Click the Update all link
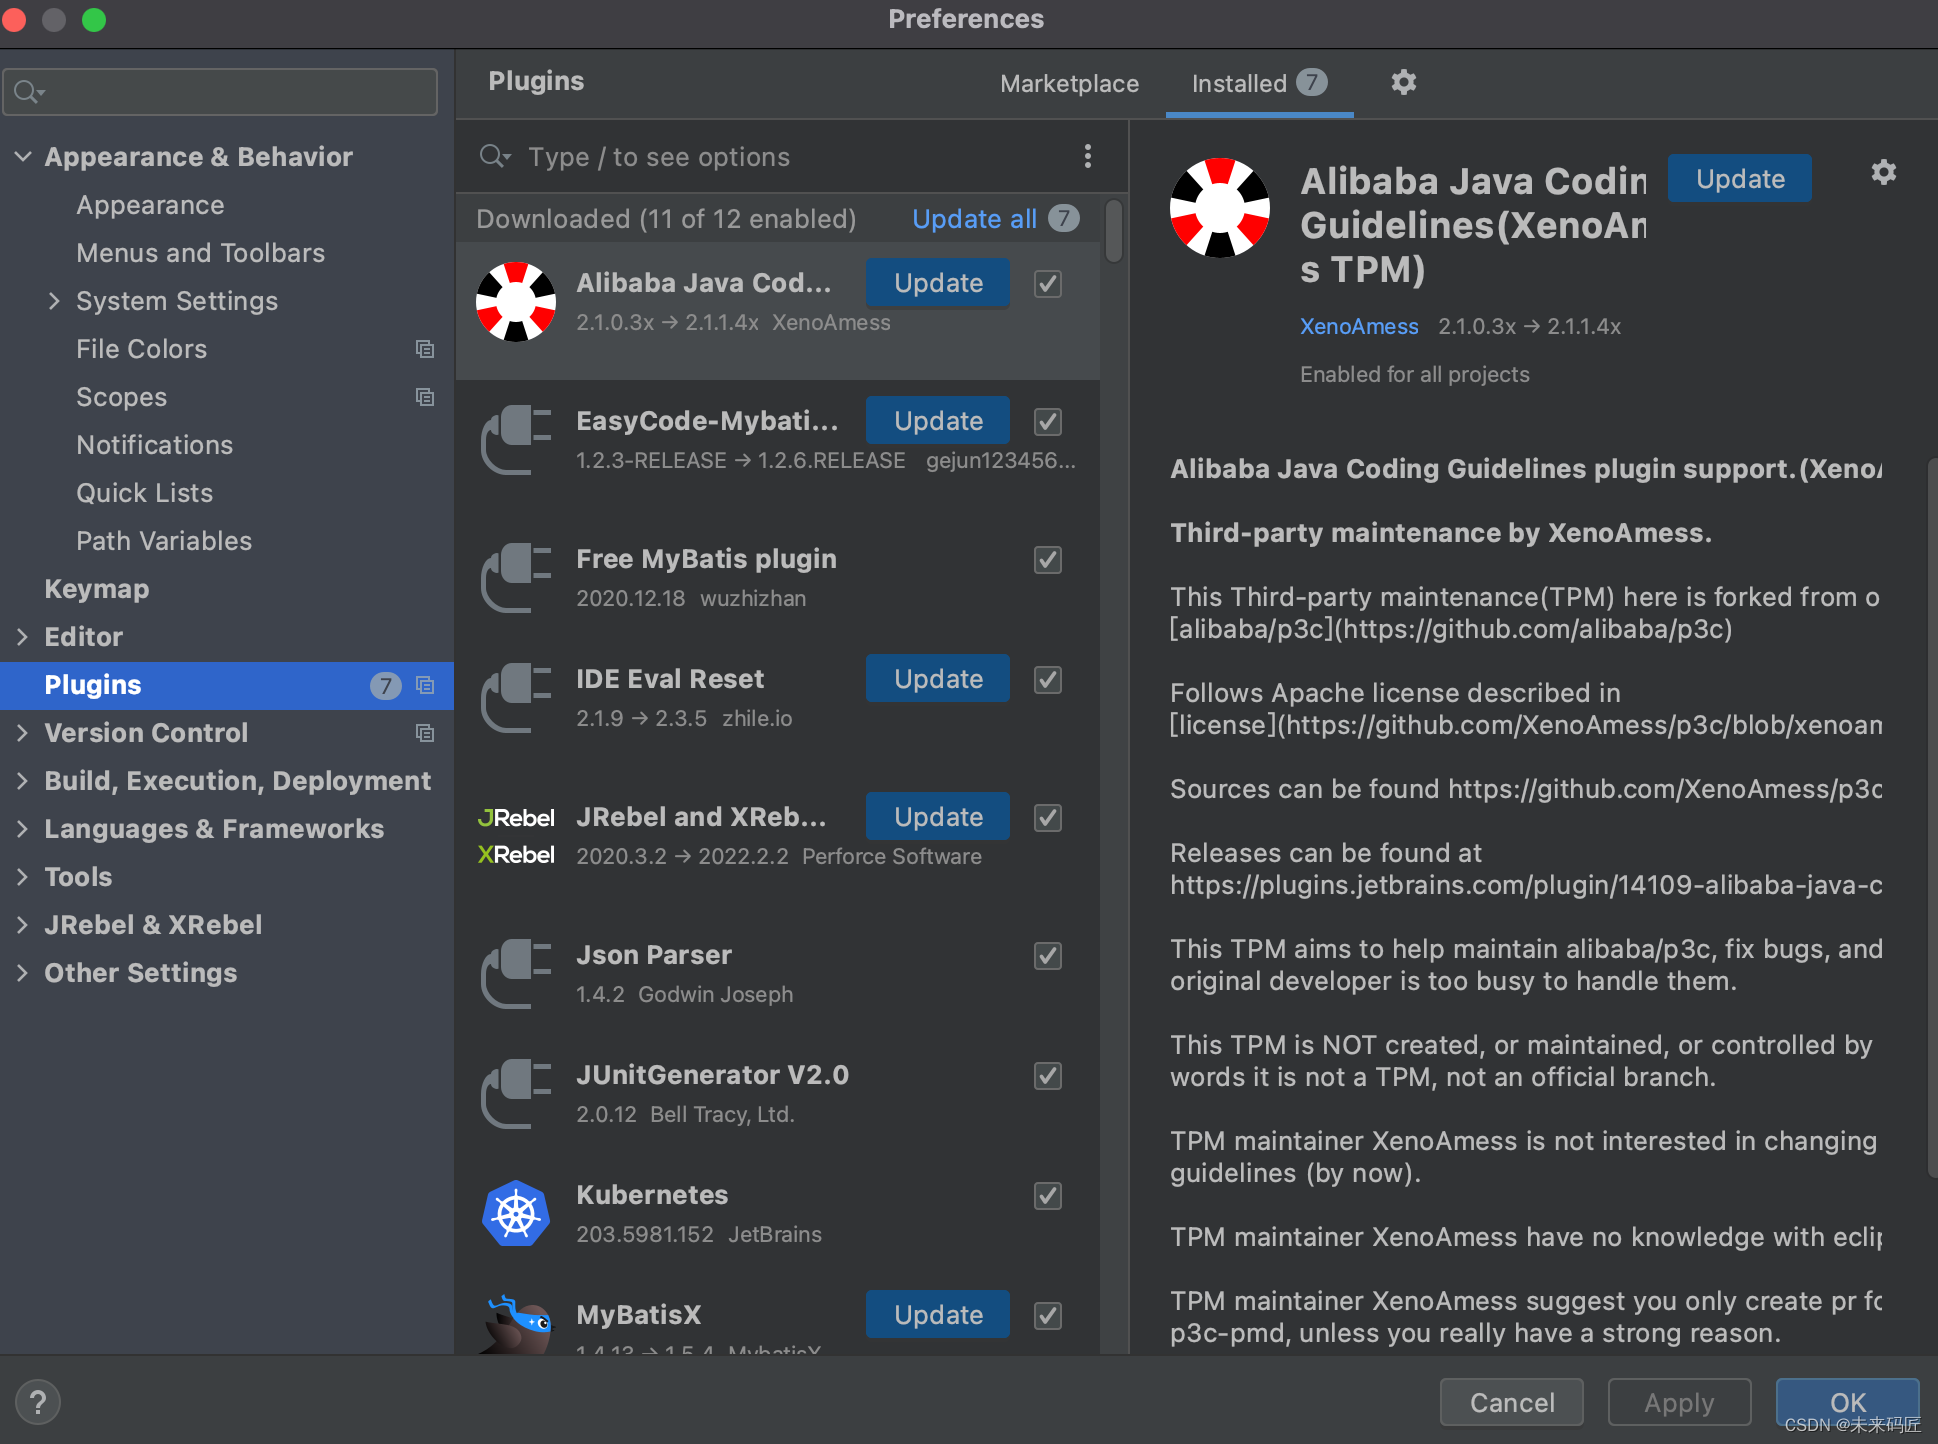The image size is (1938, 1444). click(x=974, y=219)
